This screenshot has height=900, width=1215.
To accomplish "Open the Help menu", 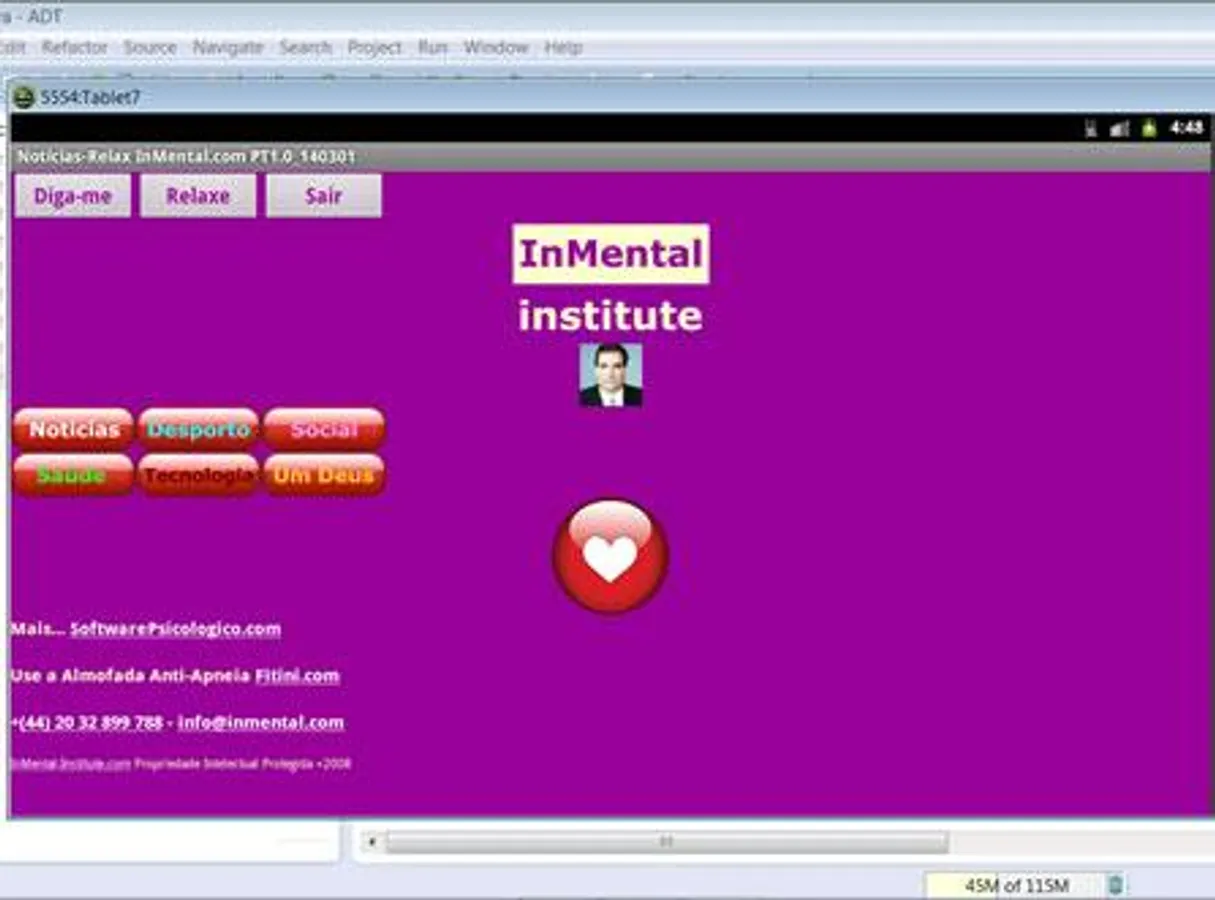I will tap(563, 47).
